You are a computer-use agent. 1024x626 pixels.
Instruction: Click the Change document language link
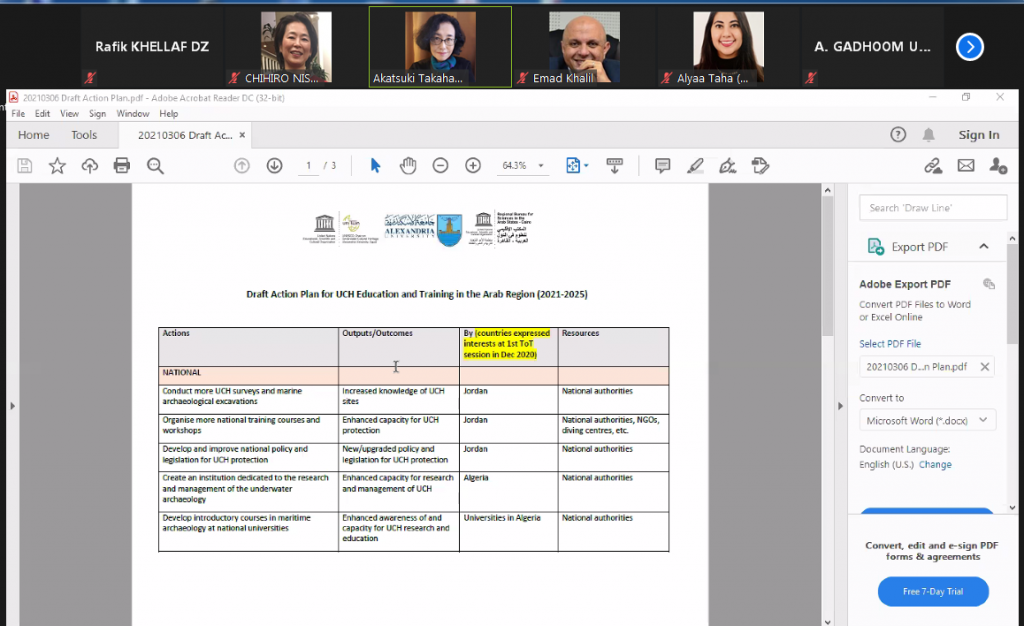pos(935,465)
